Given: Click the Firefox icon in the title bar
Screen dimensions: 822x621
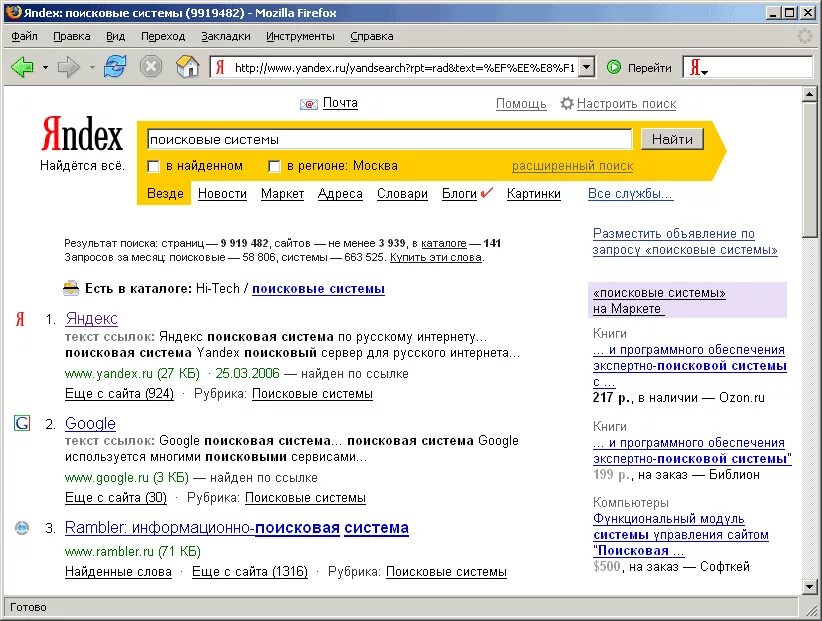Looking at the screenshot, I should 14,12.
